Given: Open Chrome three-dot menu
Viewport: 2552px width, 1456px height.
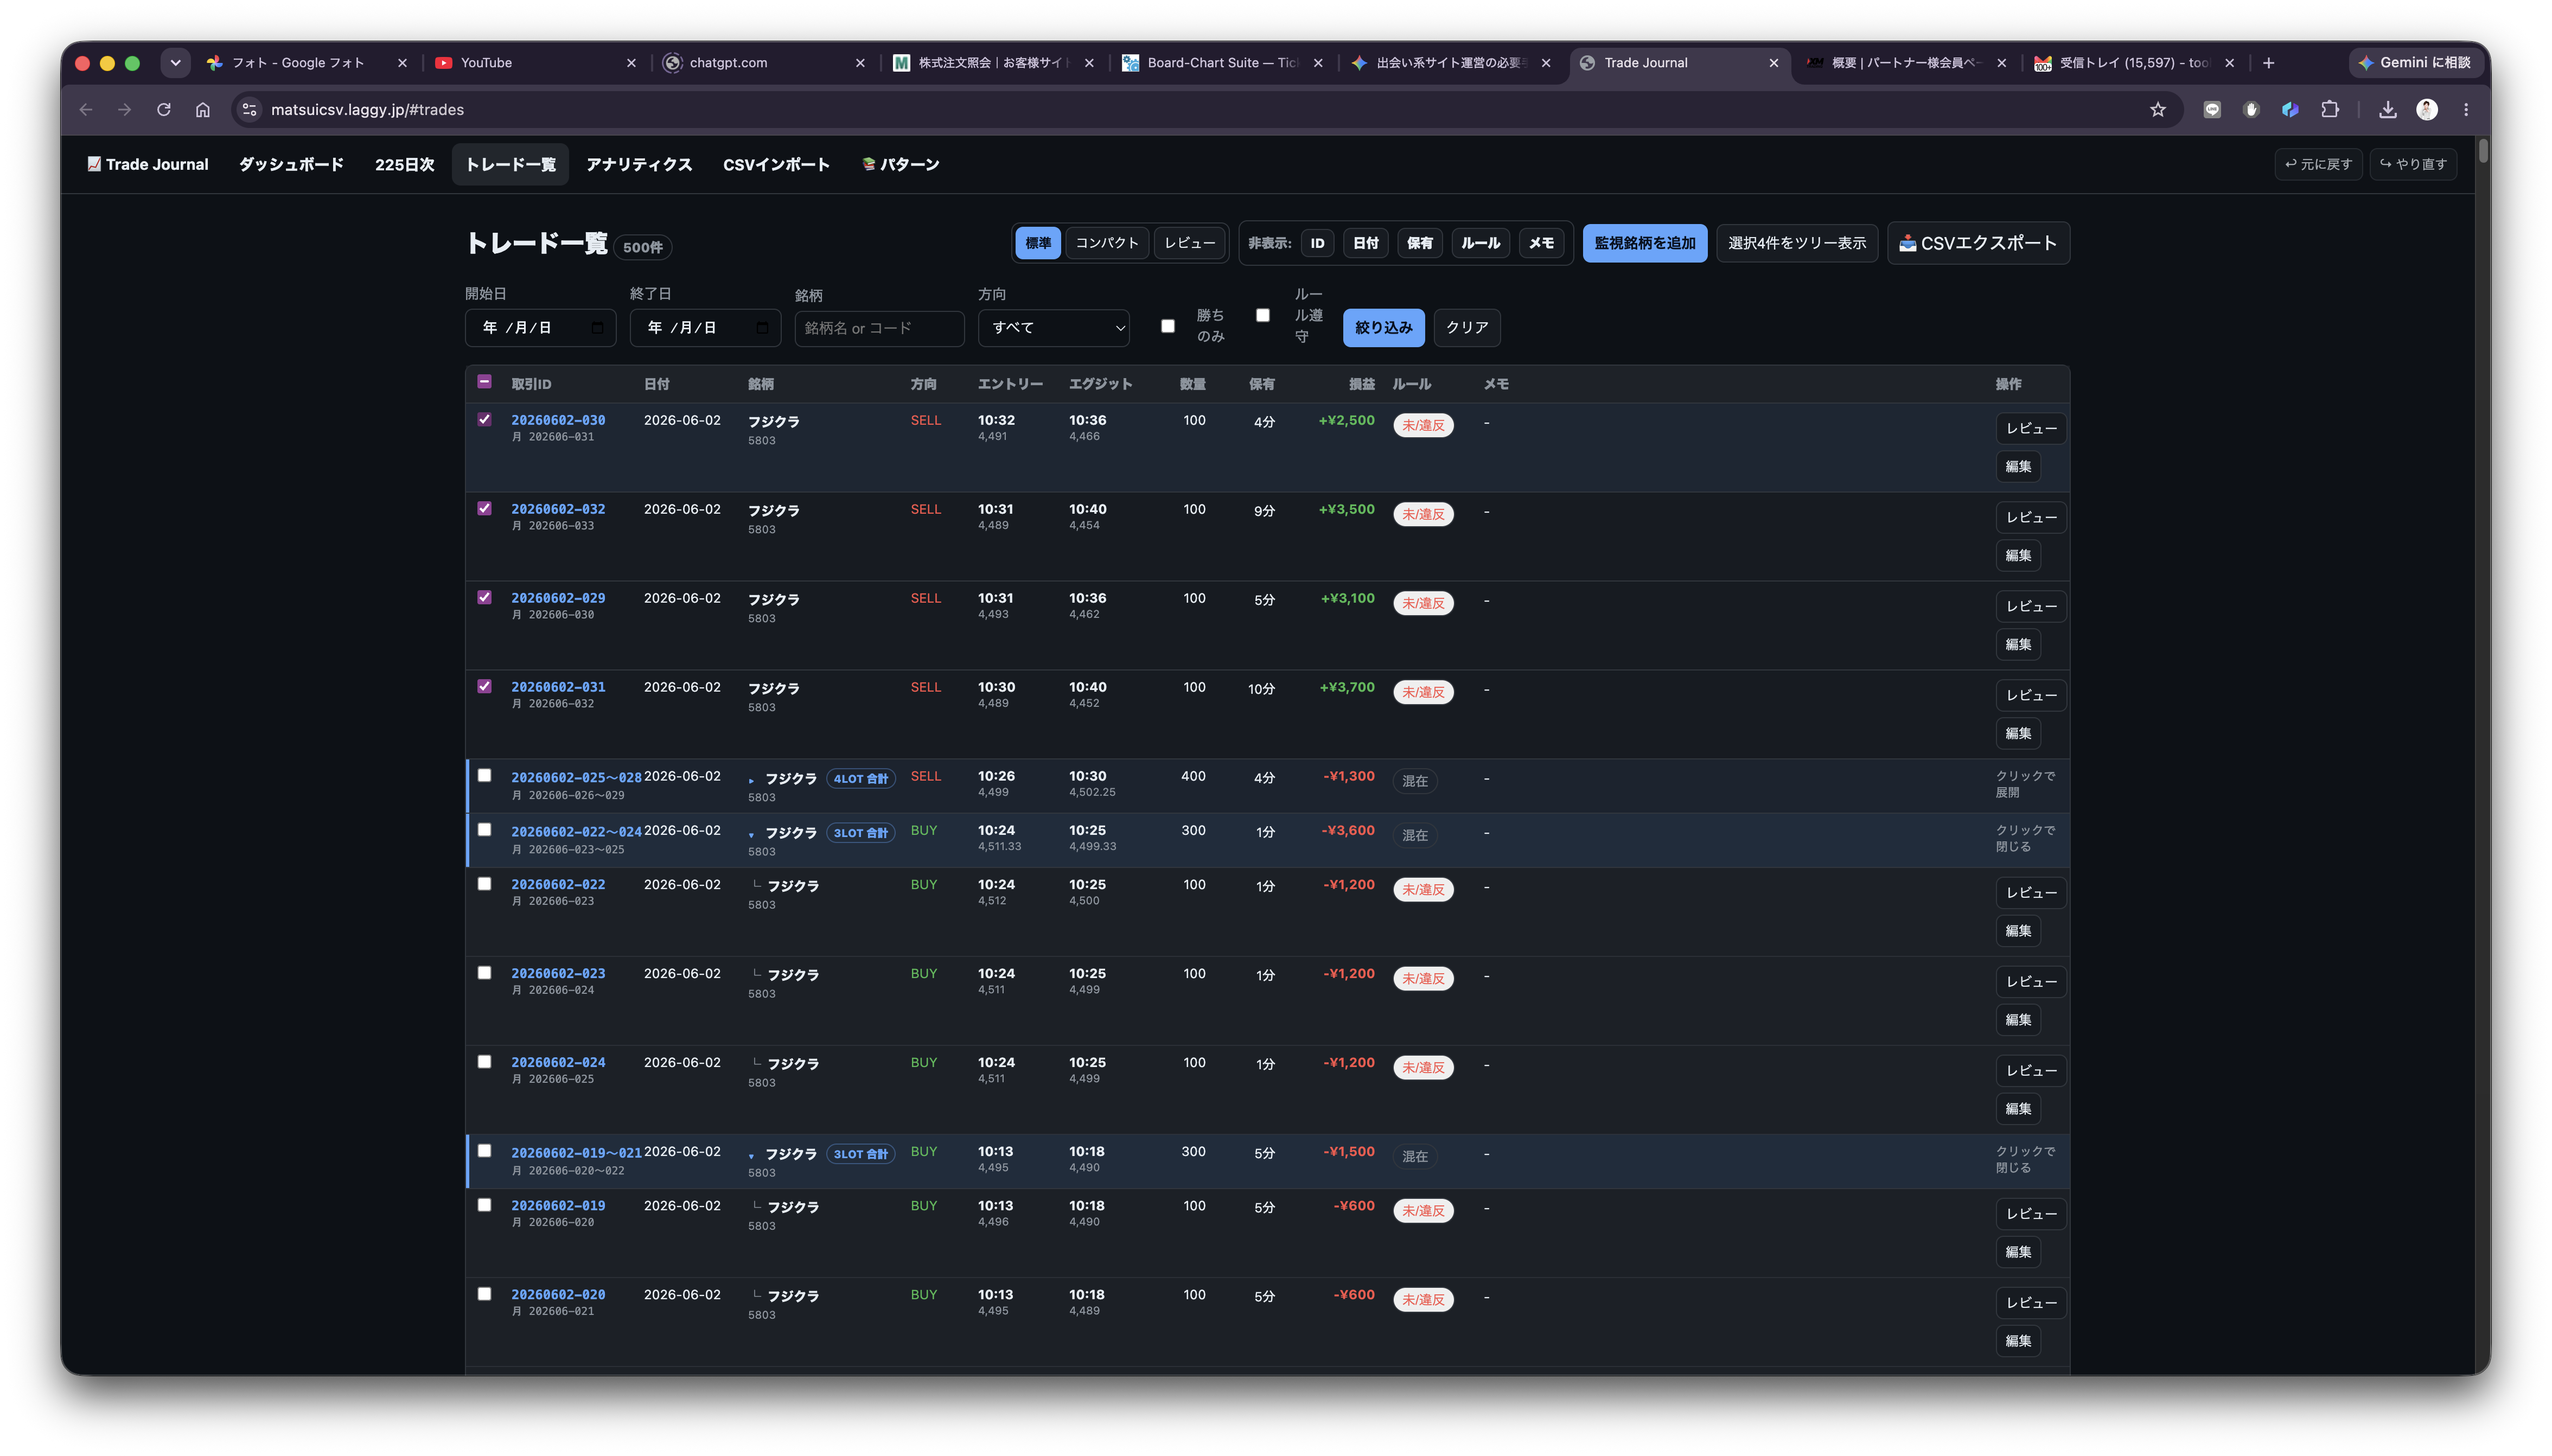Looking at the screenshot, I should pyautogui.click(x=2465, y=110).
